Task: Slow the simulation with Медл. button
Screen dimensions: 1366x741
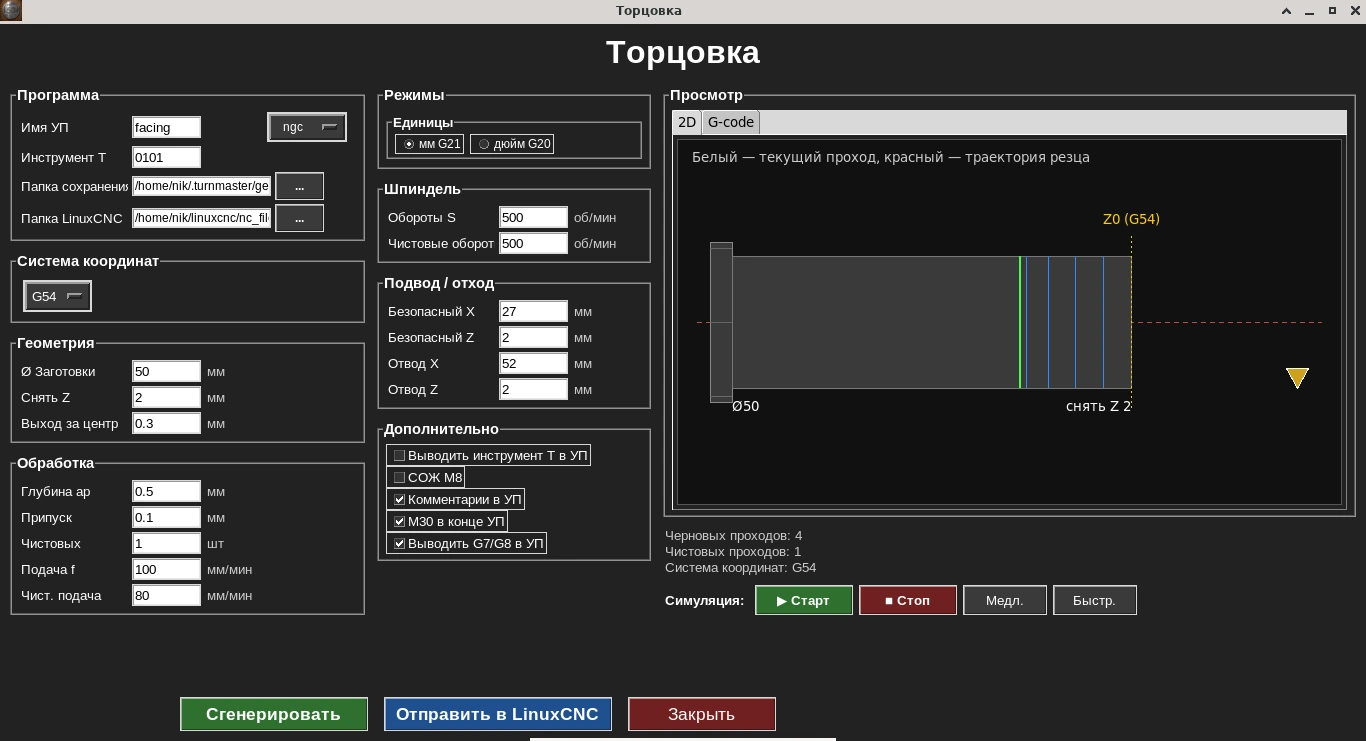Action: pyautogui.click(x=1004, y=600)
